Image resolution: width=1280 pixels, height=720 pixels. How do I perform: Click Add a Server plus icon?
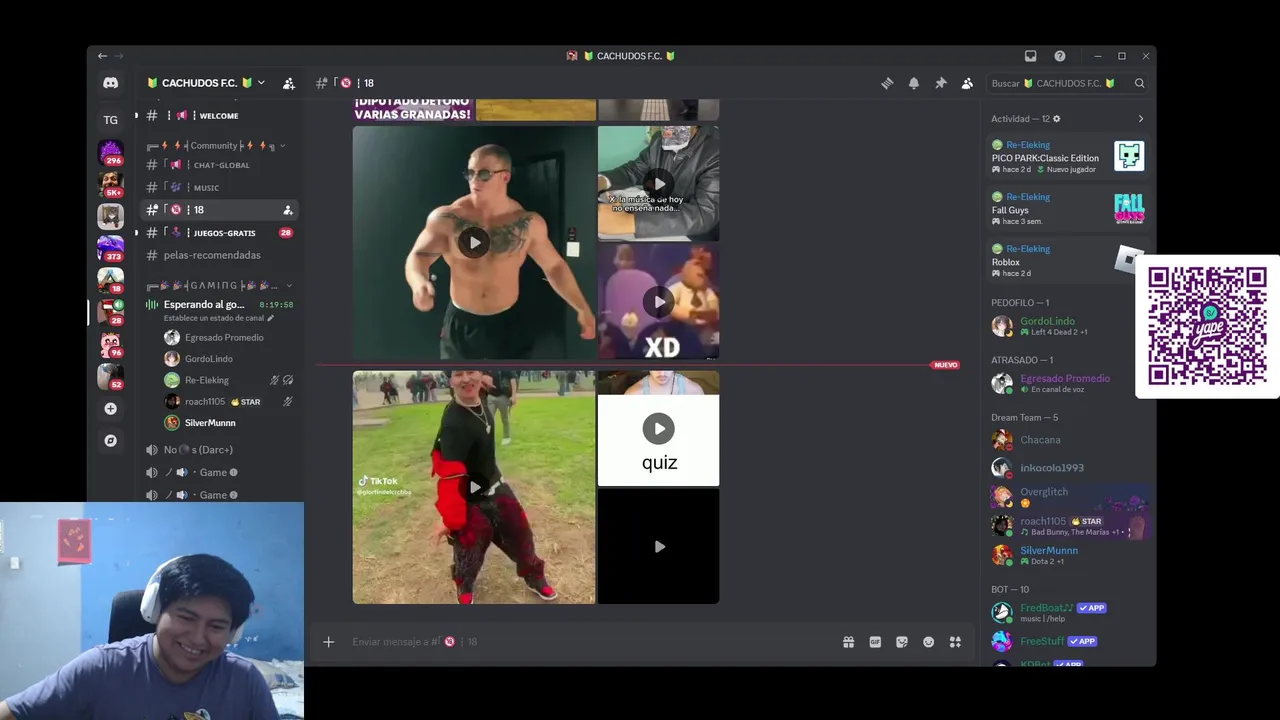[x=110, y=409]
